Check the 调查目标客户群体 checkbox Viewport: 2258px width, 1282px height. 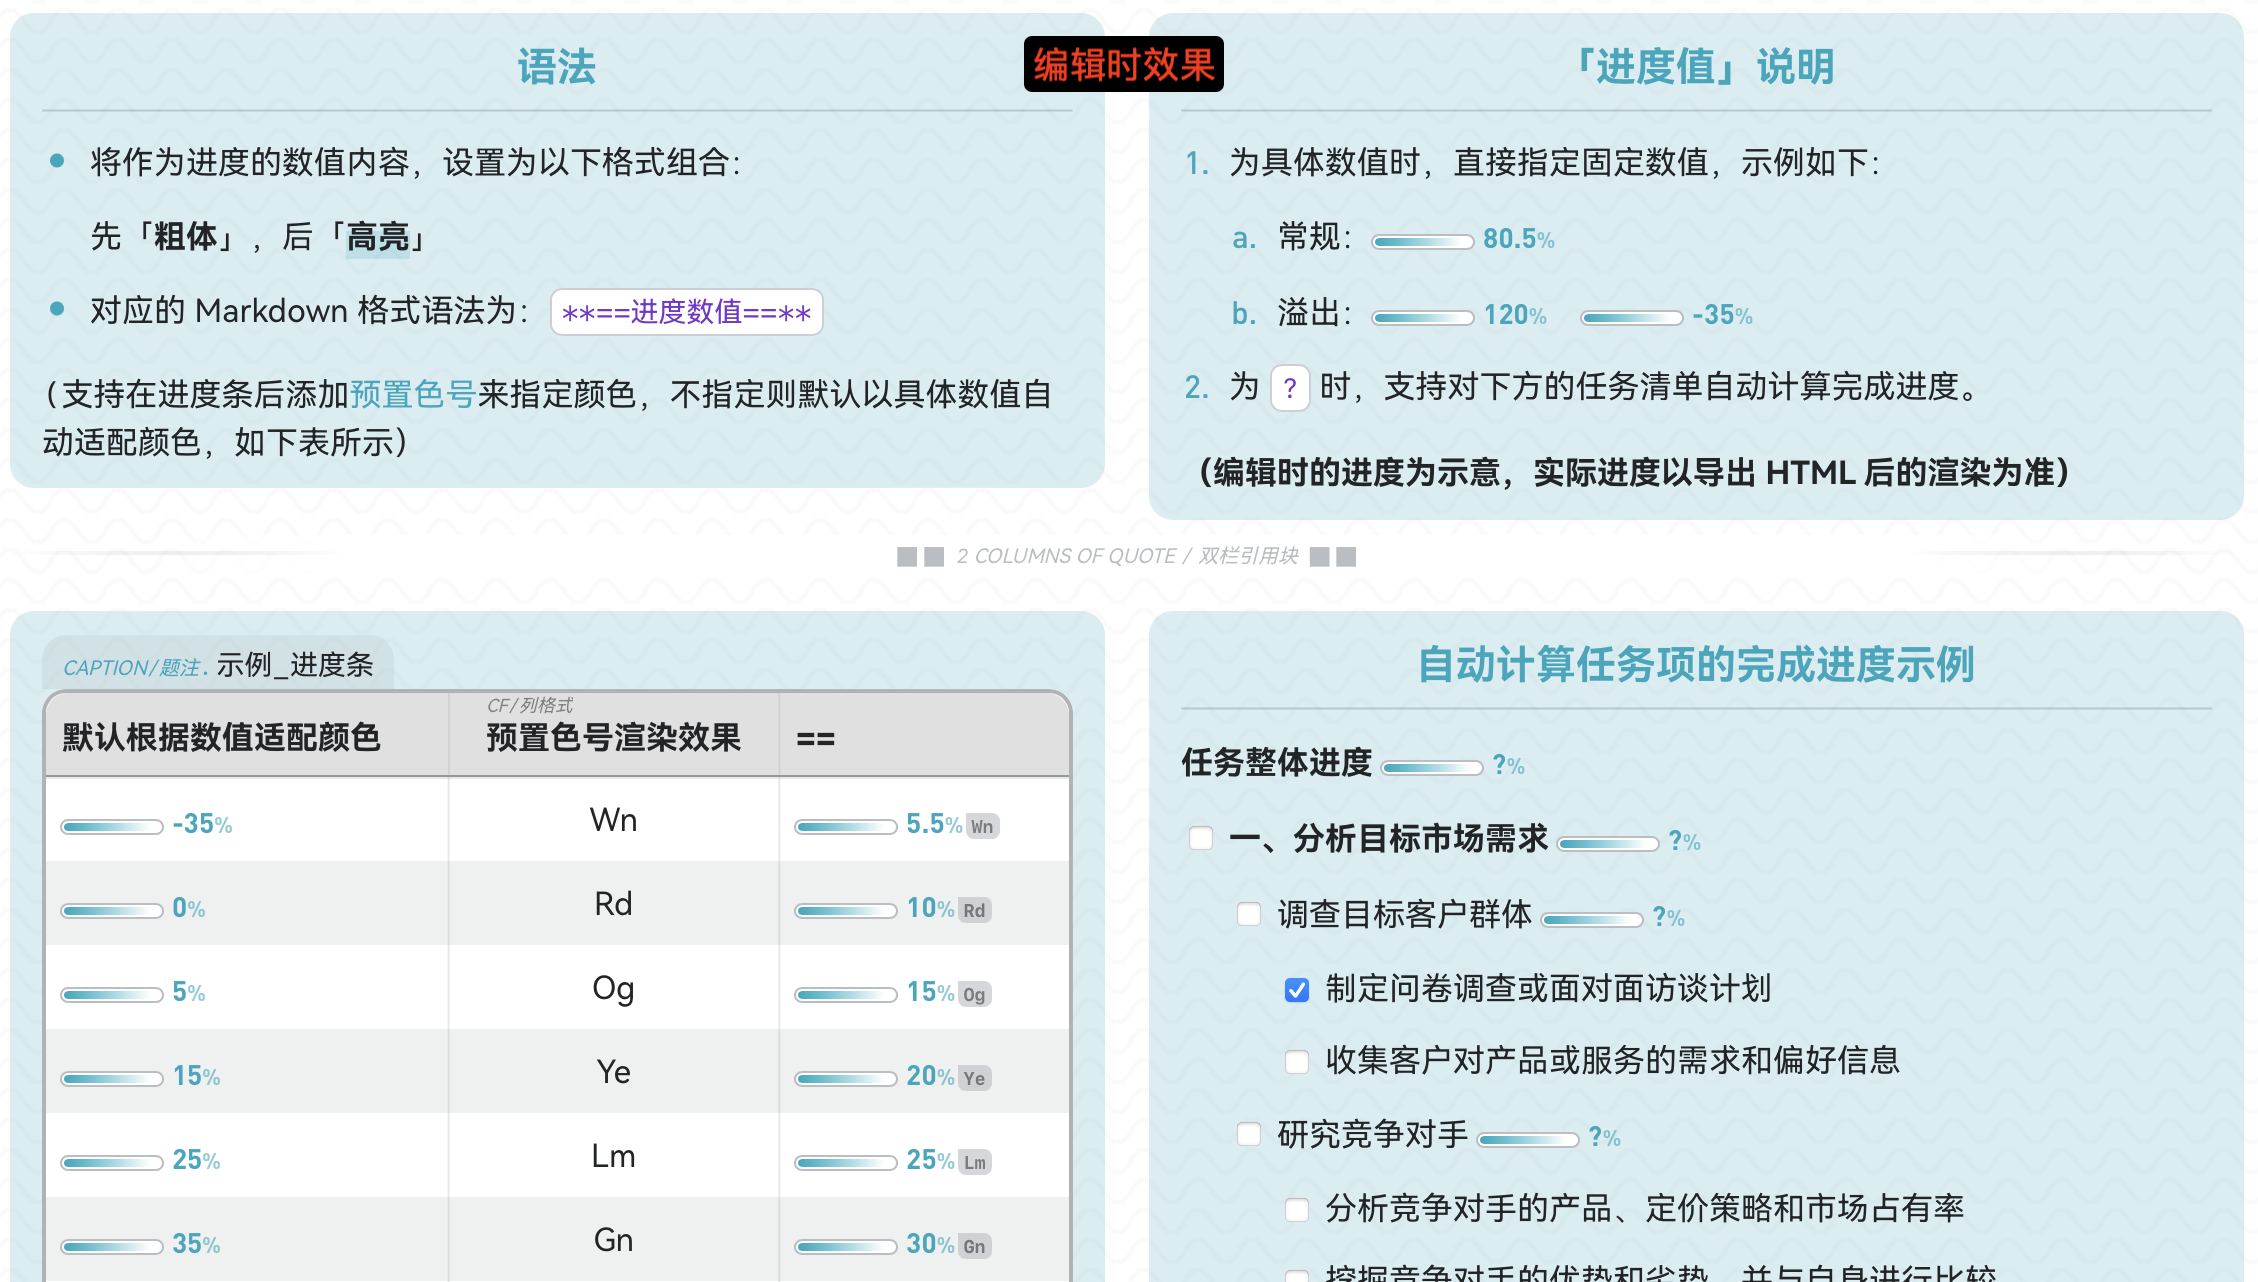[x=1249, y=915]
